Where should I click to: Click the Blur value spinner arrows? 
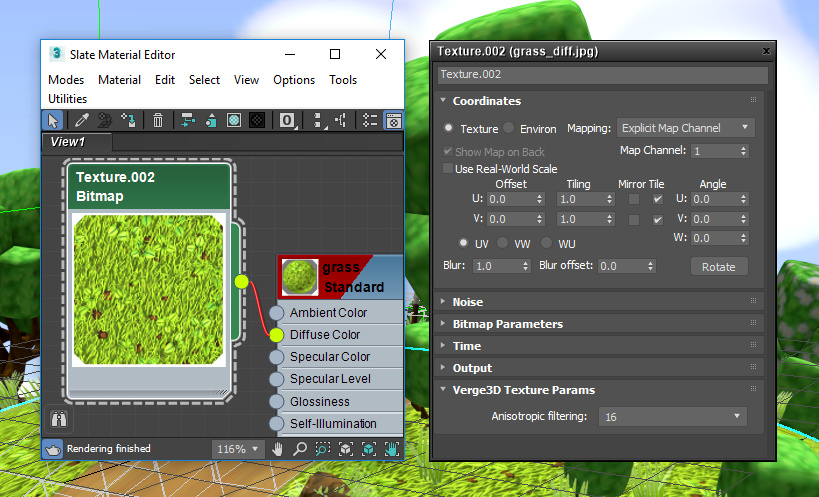click(525, 266)
